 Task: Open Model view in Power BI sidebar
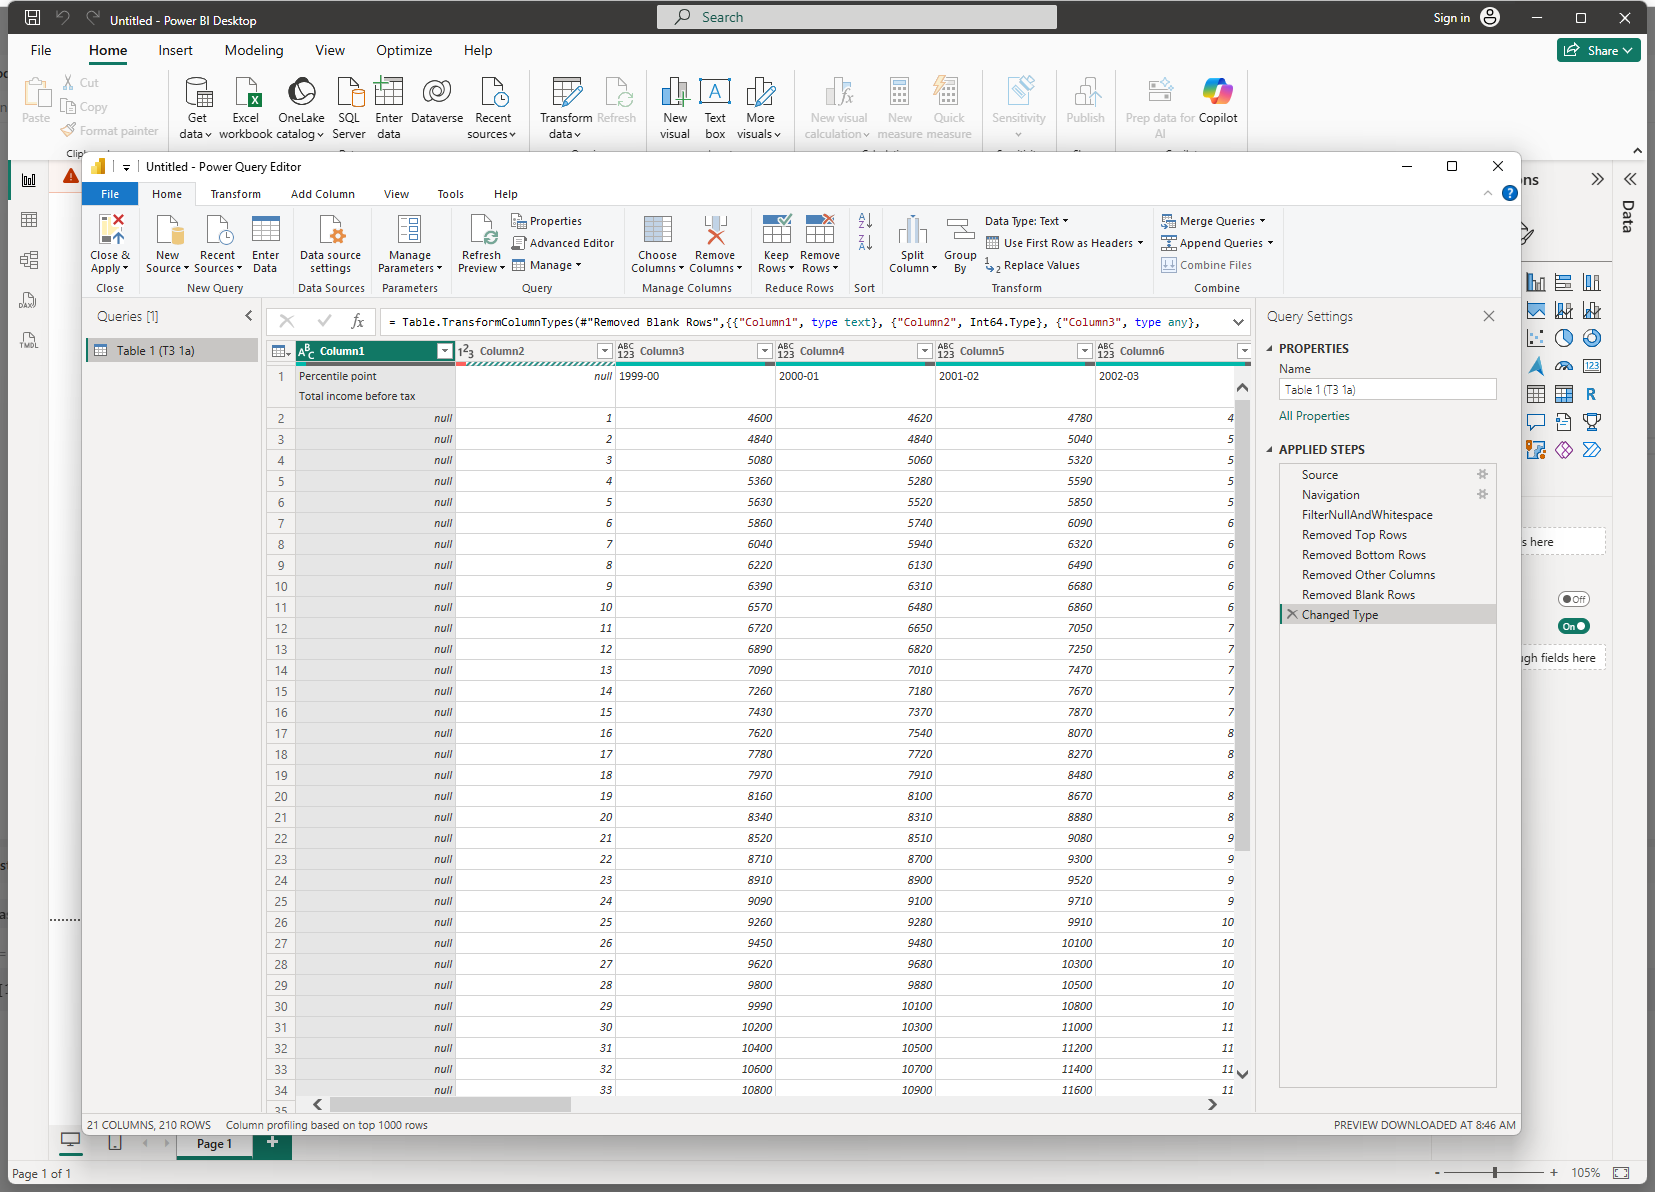click(x=29, y=260)
